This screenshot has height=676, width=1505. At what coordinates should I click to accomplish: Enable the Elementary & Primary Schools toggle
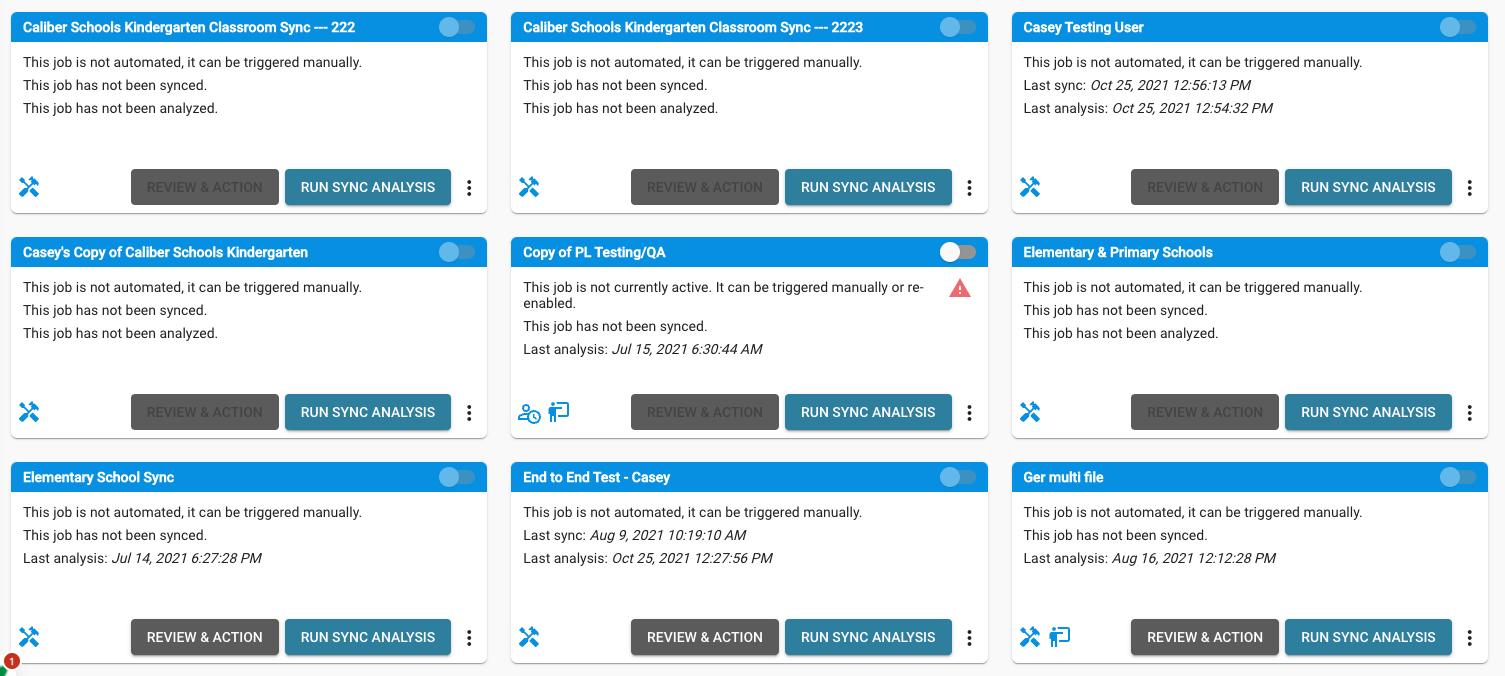(x=1458, y=252)
